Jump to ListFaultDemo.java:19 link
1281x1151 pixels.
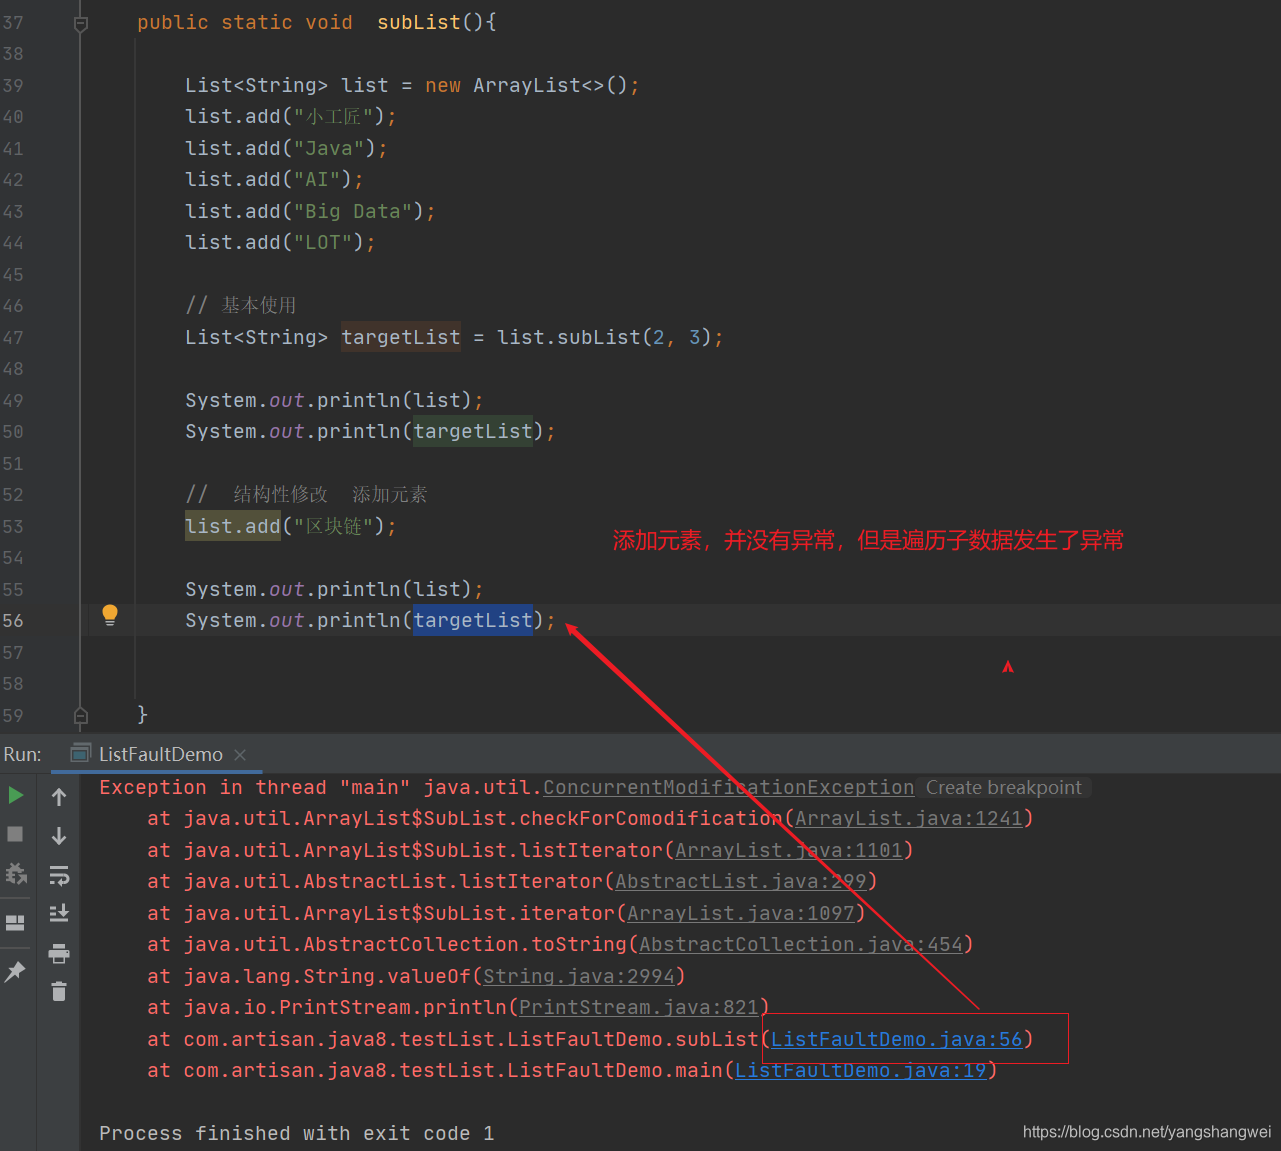(x=861, y=1070)
